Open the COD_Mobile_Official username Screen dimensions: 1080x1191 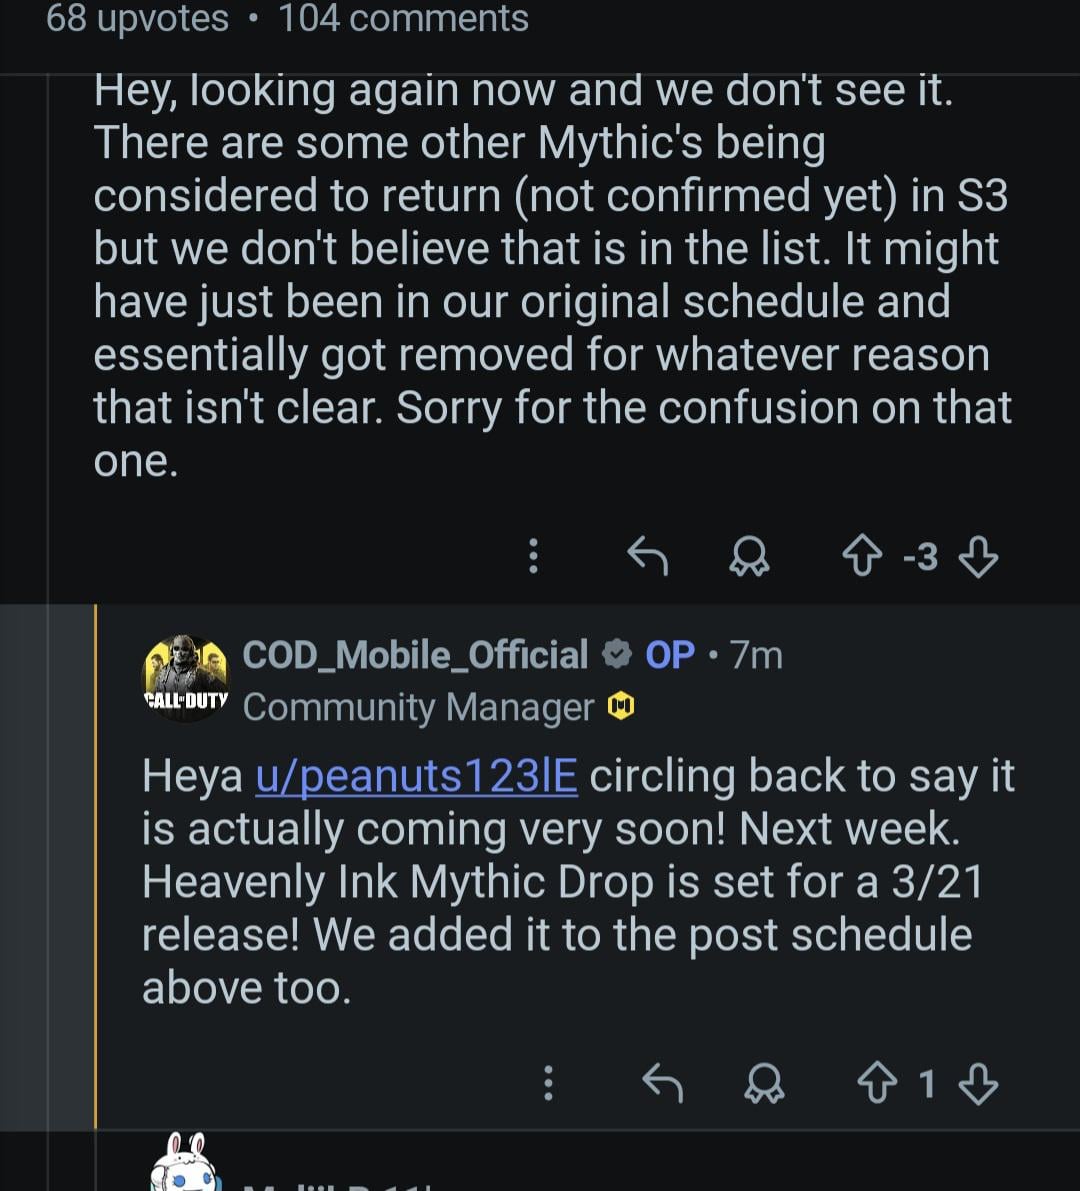[415, 655]
